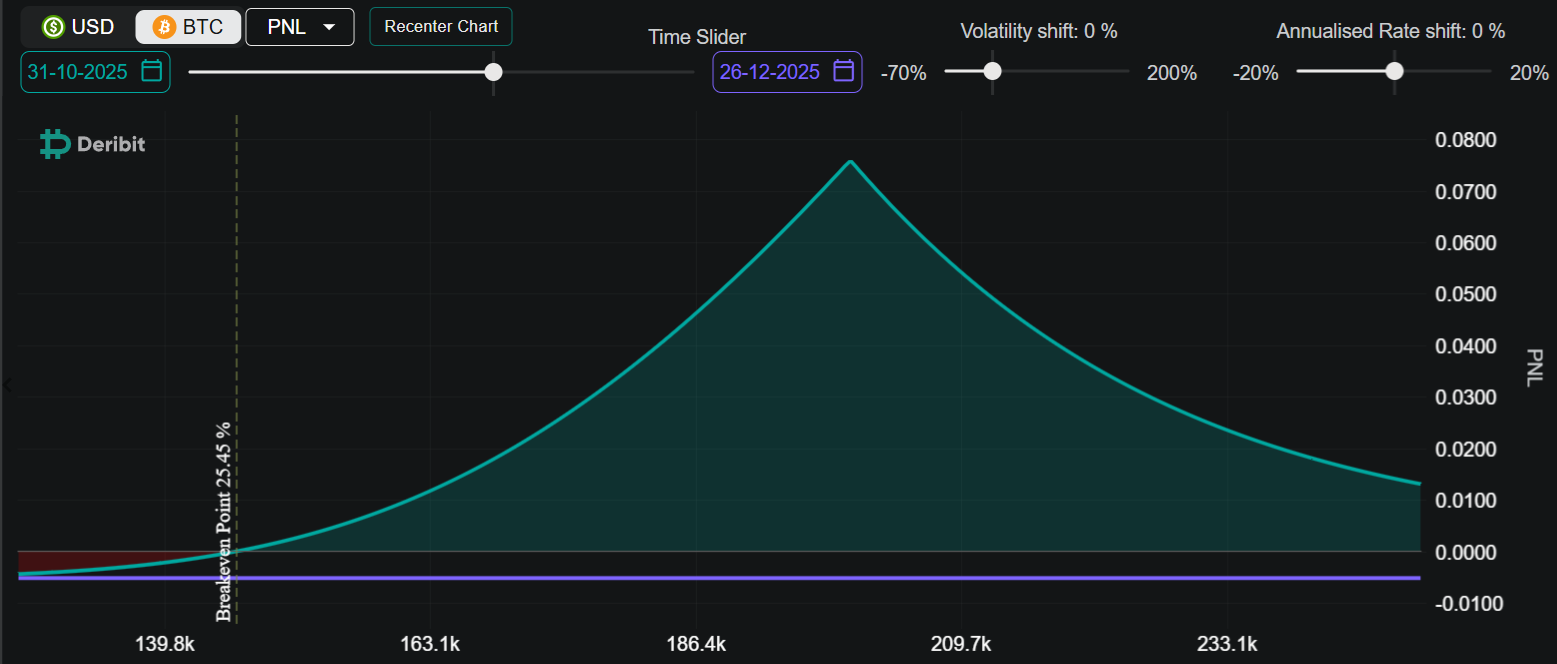Click the 186.4k price axis label
Image resolution: width=1557 pixels, height=664 pixels.
click(x=696, y=642)
